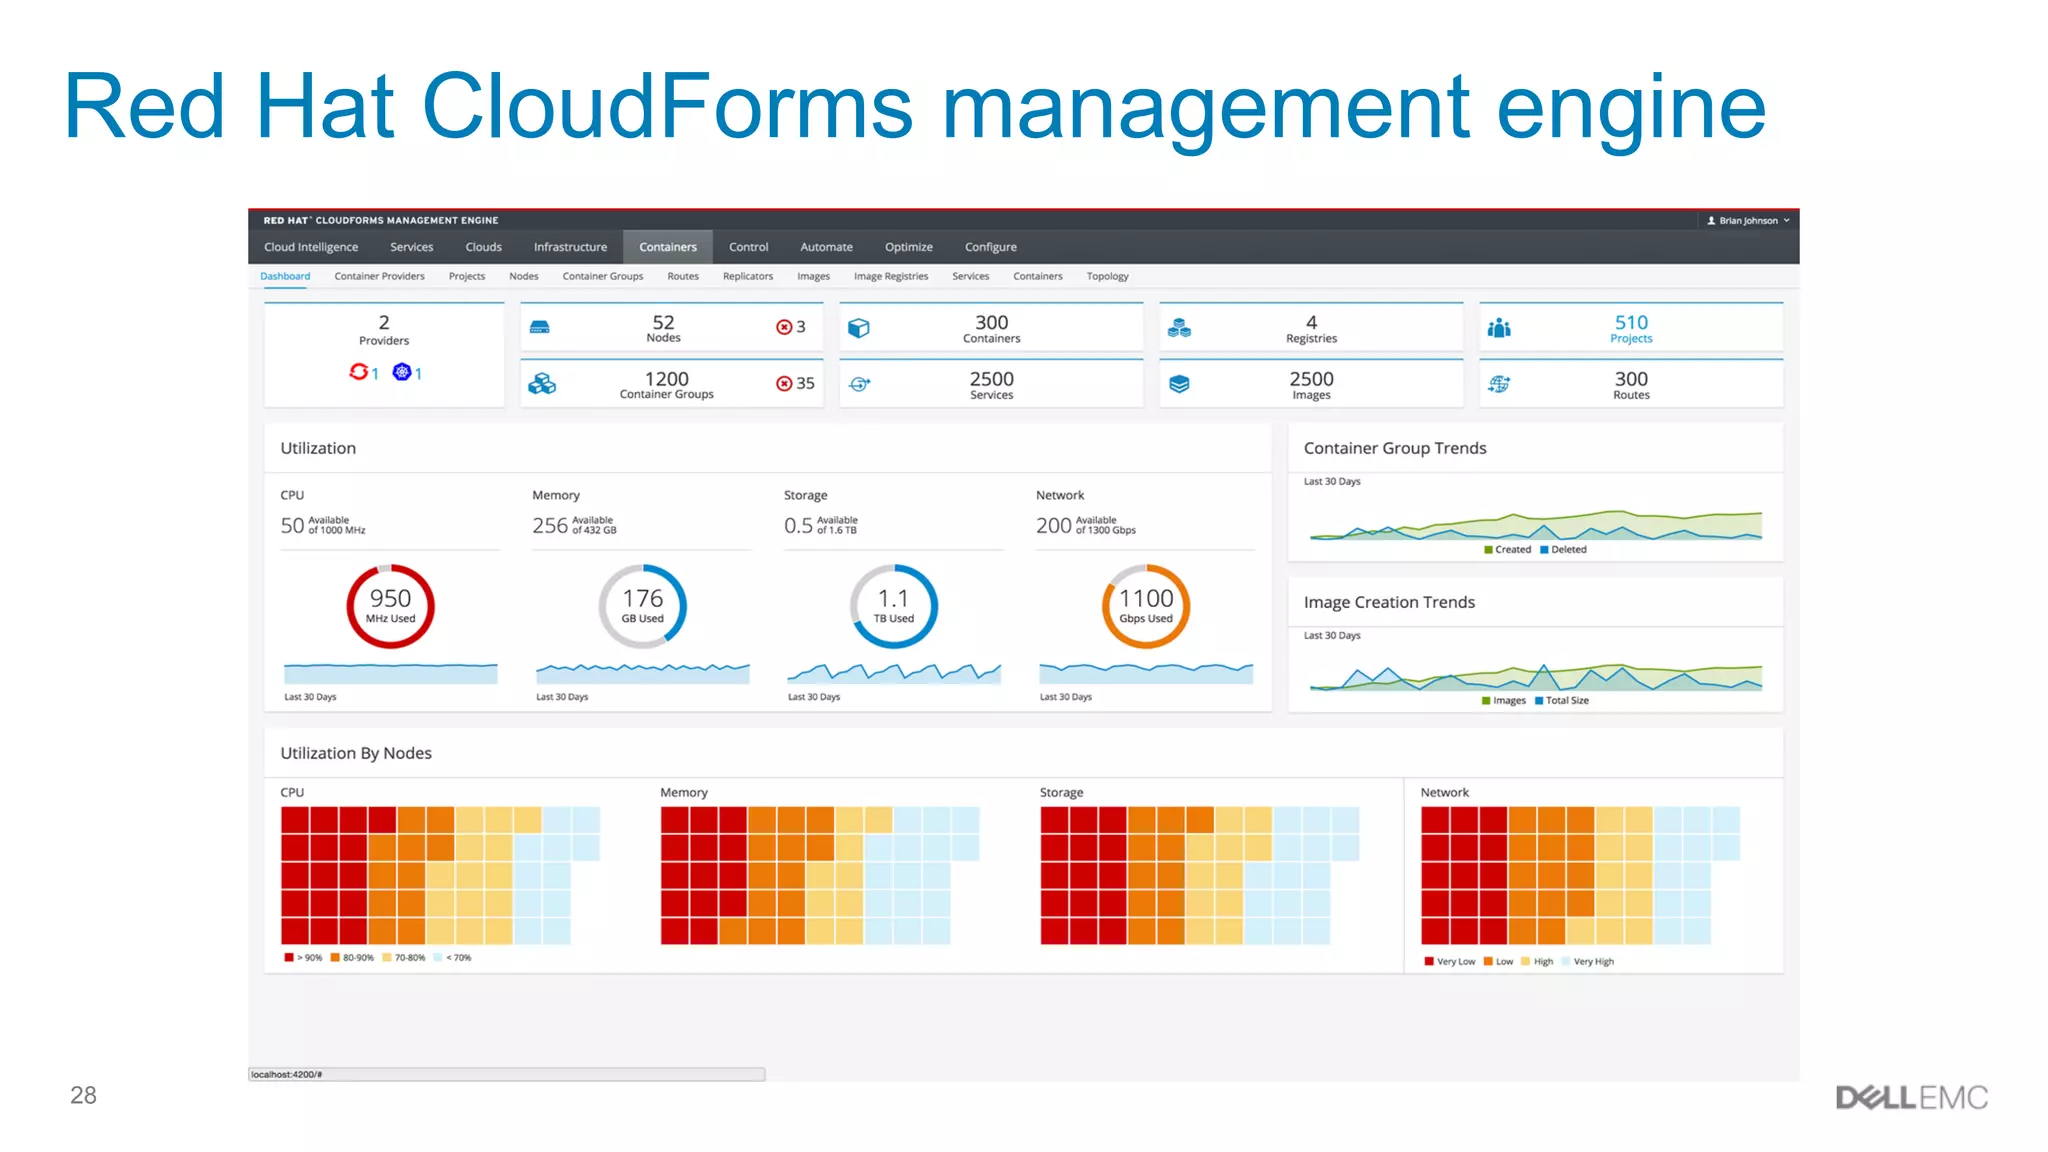This screenshot has height=1152, width=2048.
Task: Click the localhost:4200 status bar
Action: pyautogui.click(x=506, y=1075)
